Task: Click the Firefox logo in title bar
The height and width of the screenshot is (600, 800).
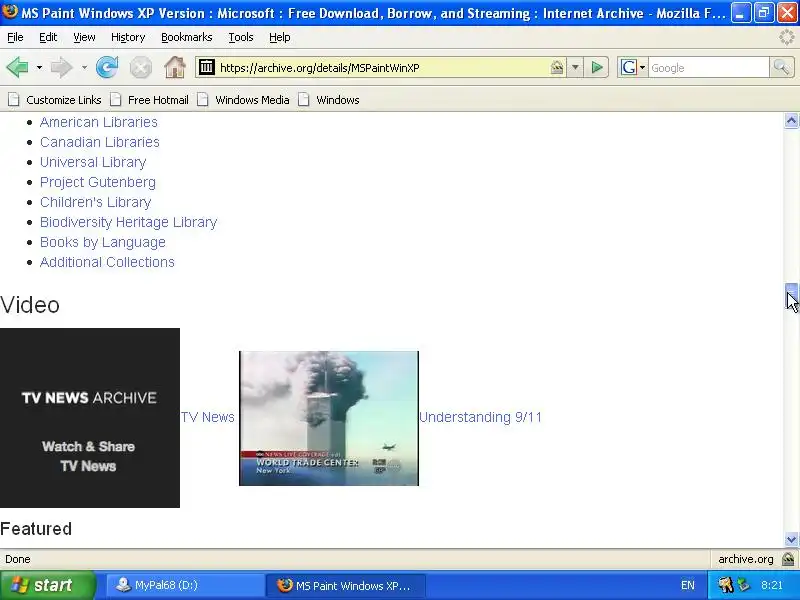Action: [9, 11]
